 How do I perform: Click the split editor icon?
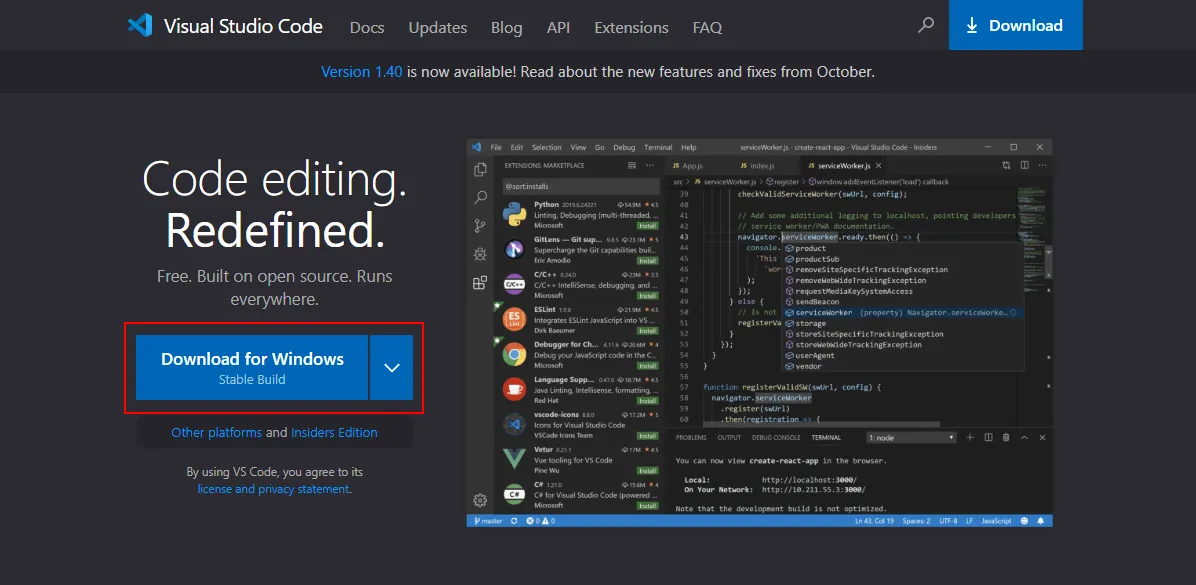point(1024,166)
